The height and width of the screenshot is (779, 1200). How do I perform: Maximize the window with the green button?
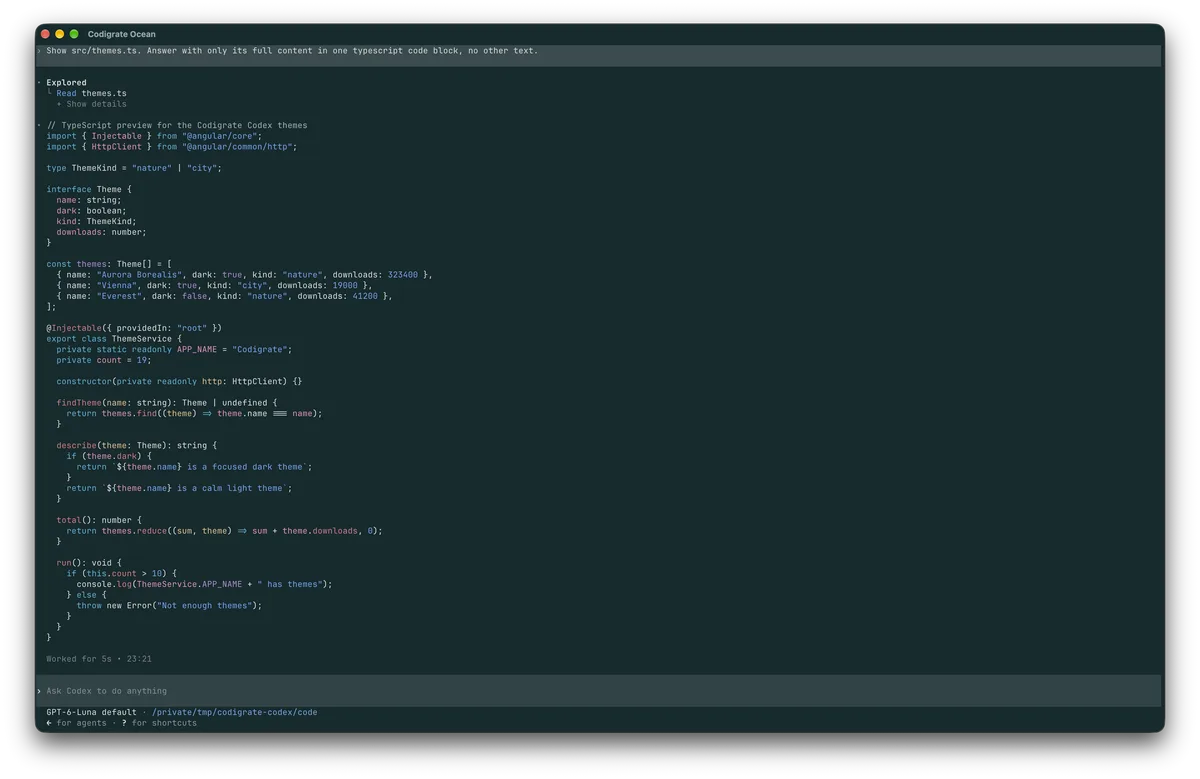(x=74, y=34)
